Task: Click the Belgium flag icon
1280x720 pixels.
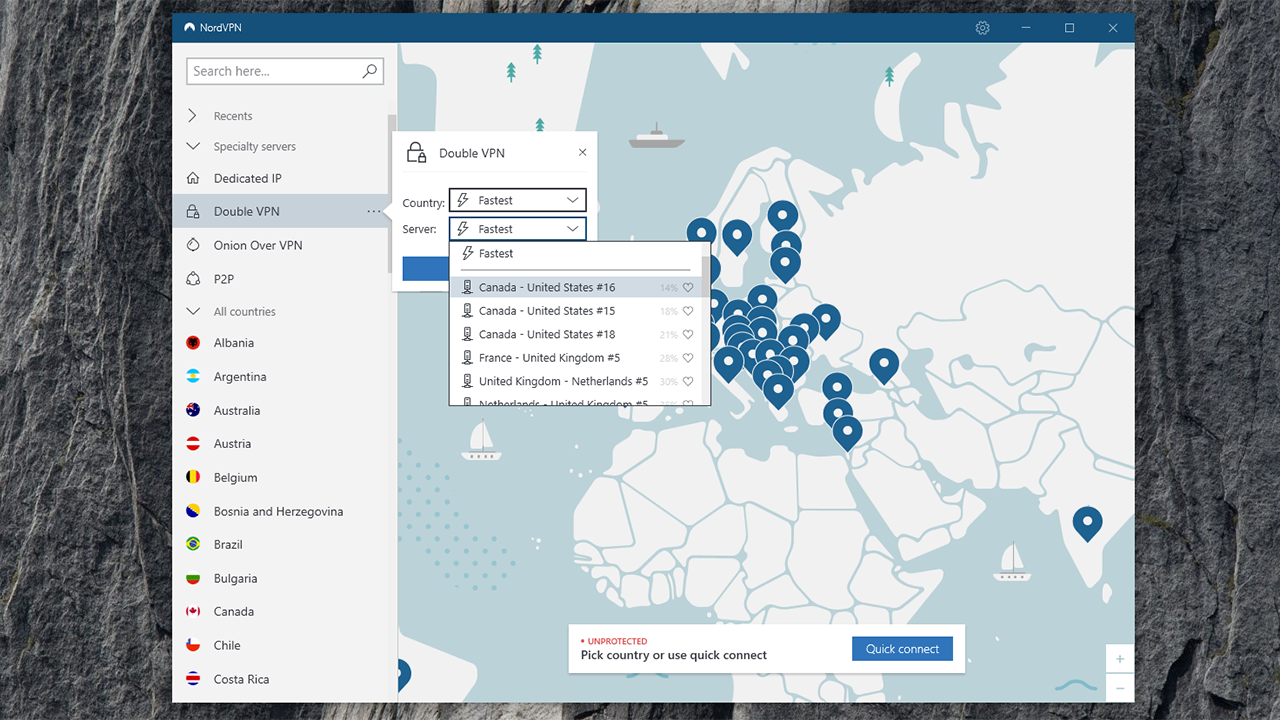Action: click(x=193, y=477)
